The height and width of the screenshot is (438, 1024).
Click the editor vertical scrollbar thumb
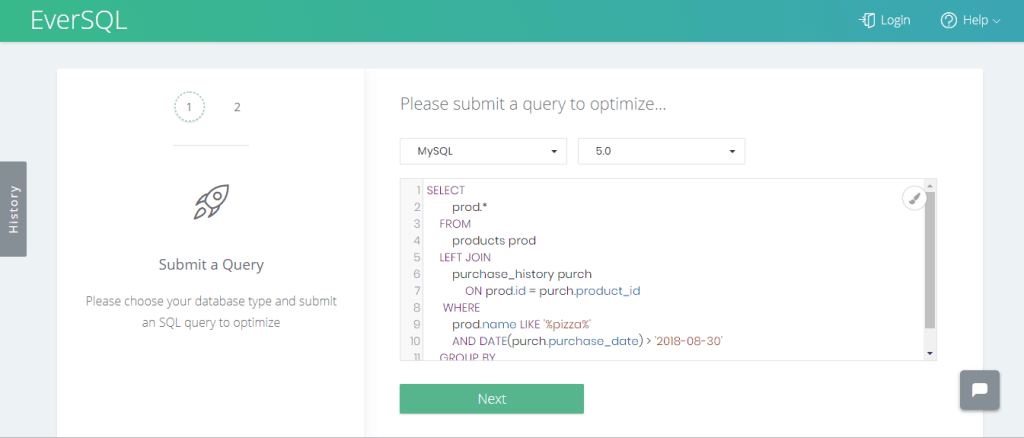(930, 260)
